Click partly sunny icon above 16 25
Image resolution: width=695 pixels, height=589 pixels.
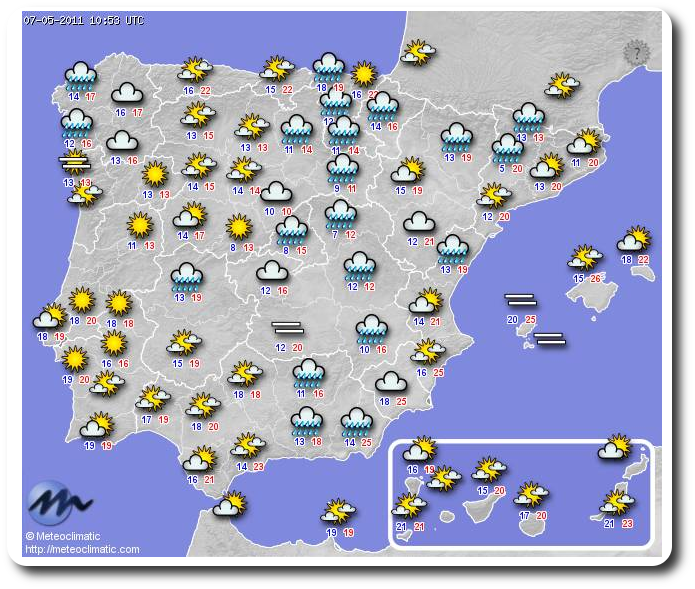click(x=428, y=351)
